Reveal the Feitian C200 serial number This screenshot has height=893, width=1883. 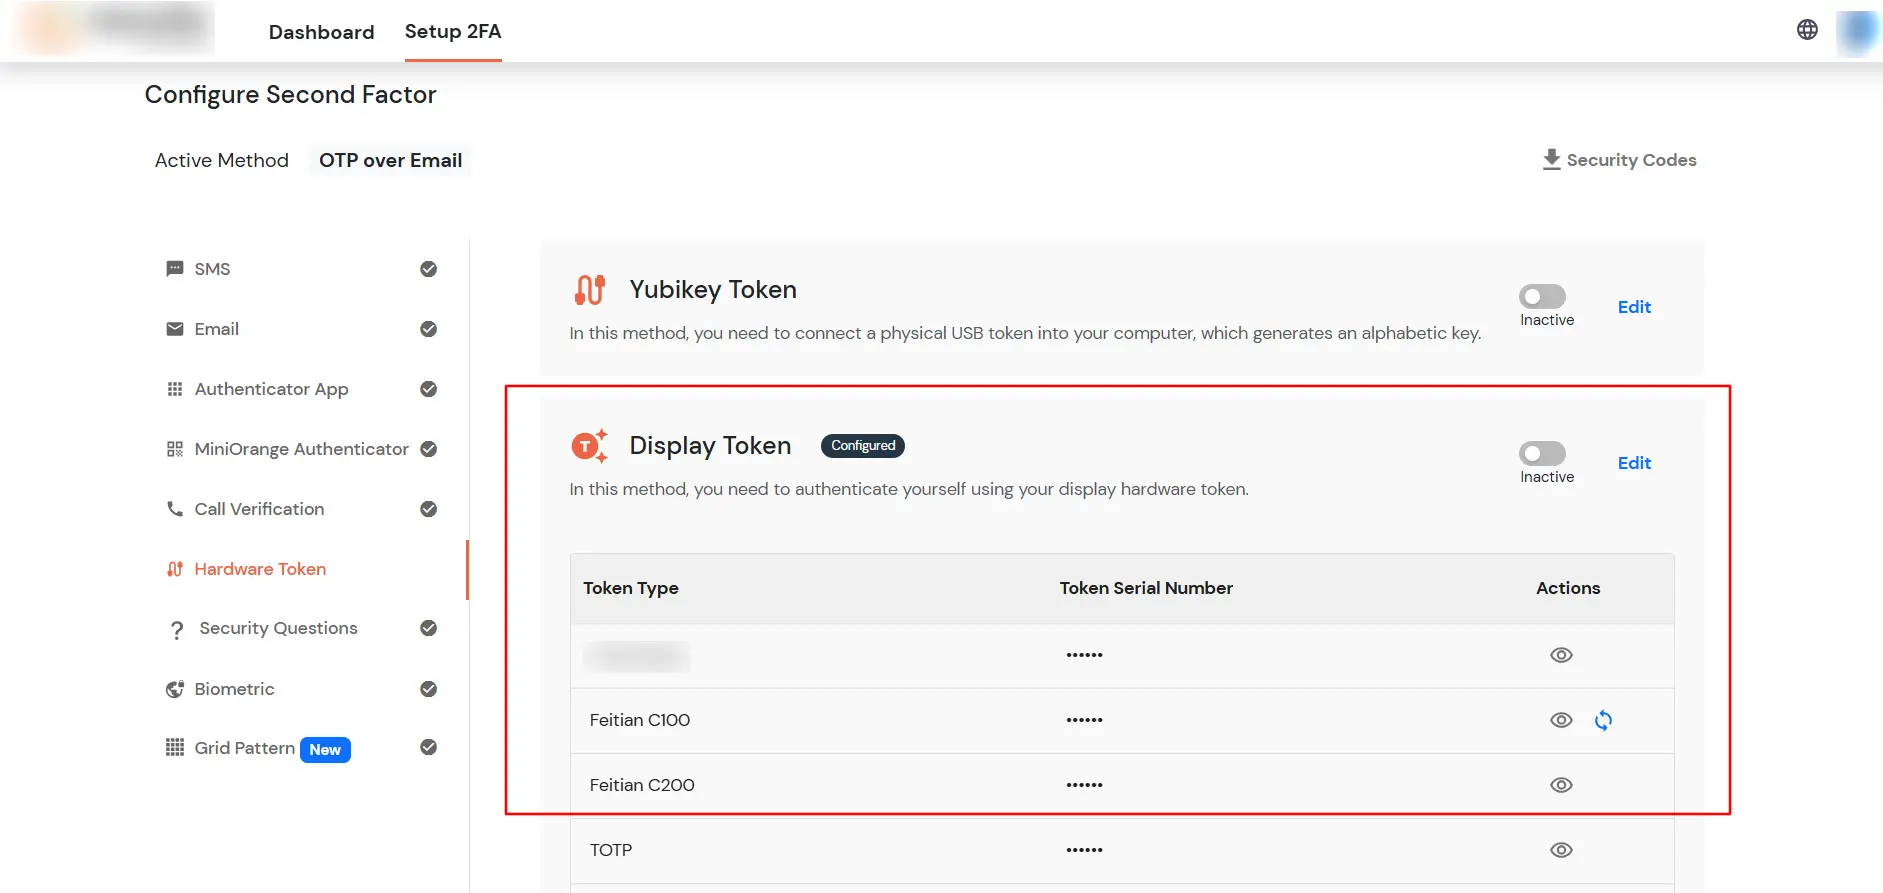point(1561,785)
